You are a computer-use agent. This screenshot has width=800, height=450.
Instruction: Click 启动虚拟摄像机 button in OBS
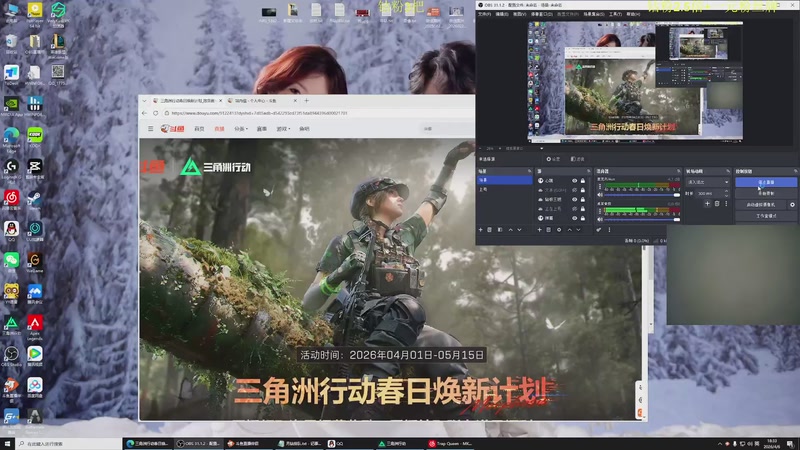(761, 205)
